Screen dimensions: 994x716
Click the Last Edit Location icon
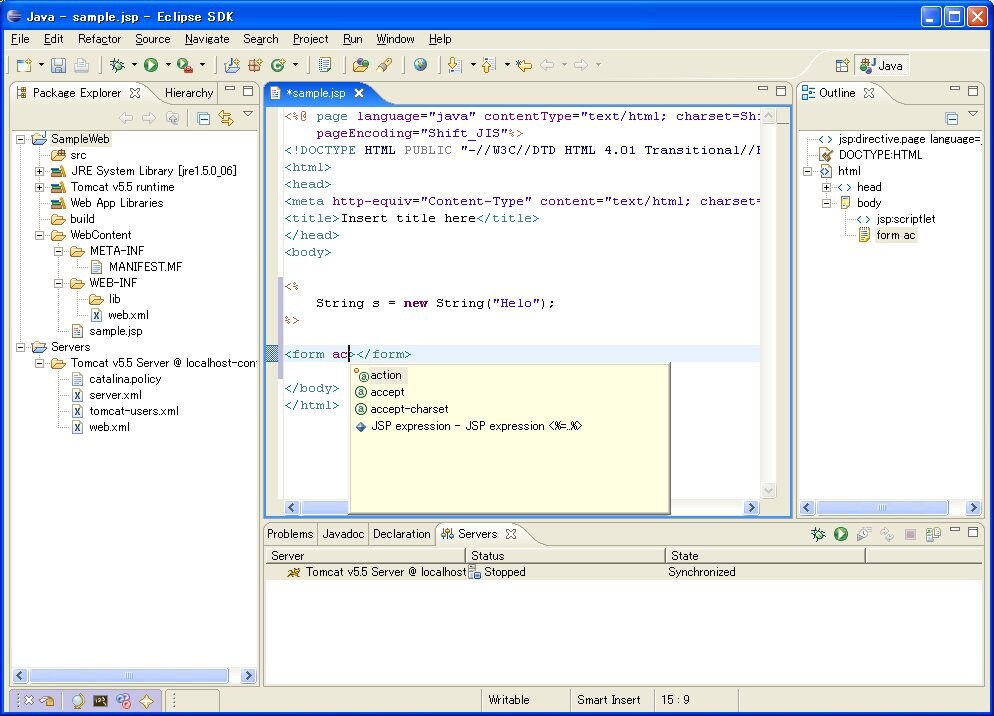tap(524, 65)
